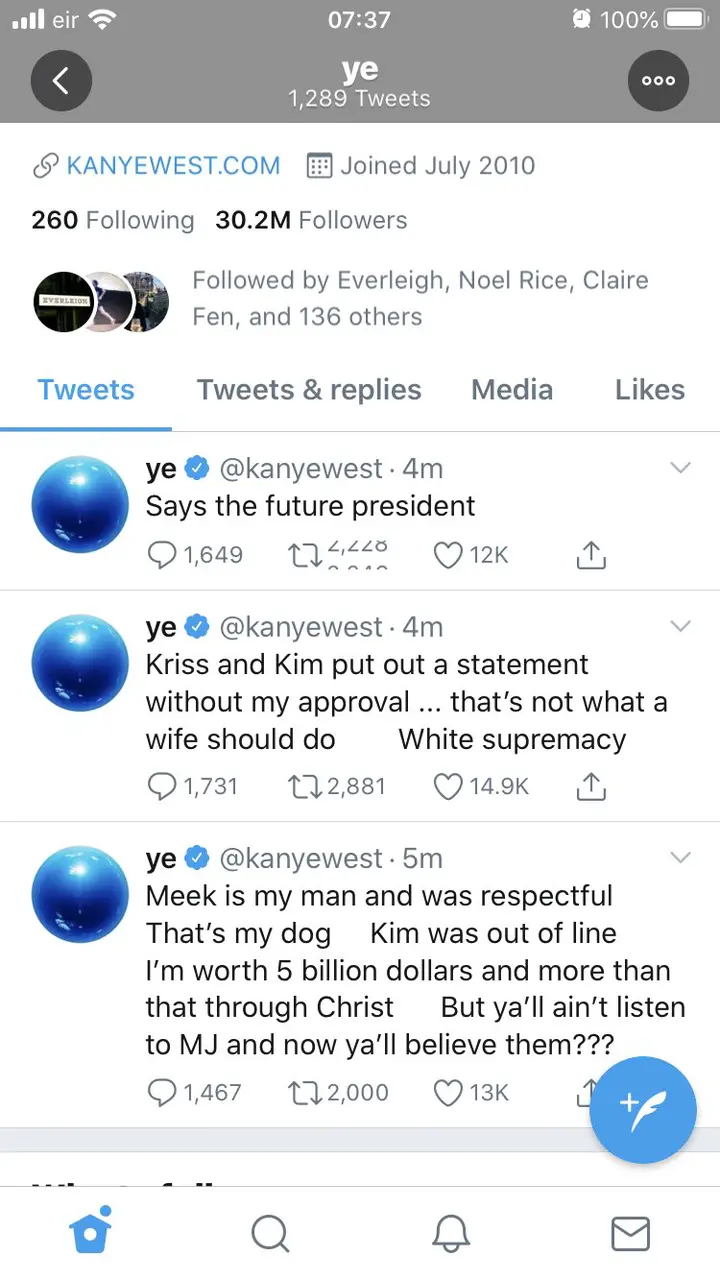Open the Messages envelope icon

point(630,1234)
